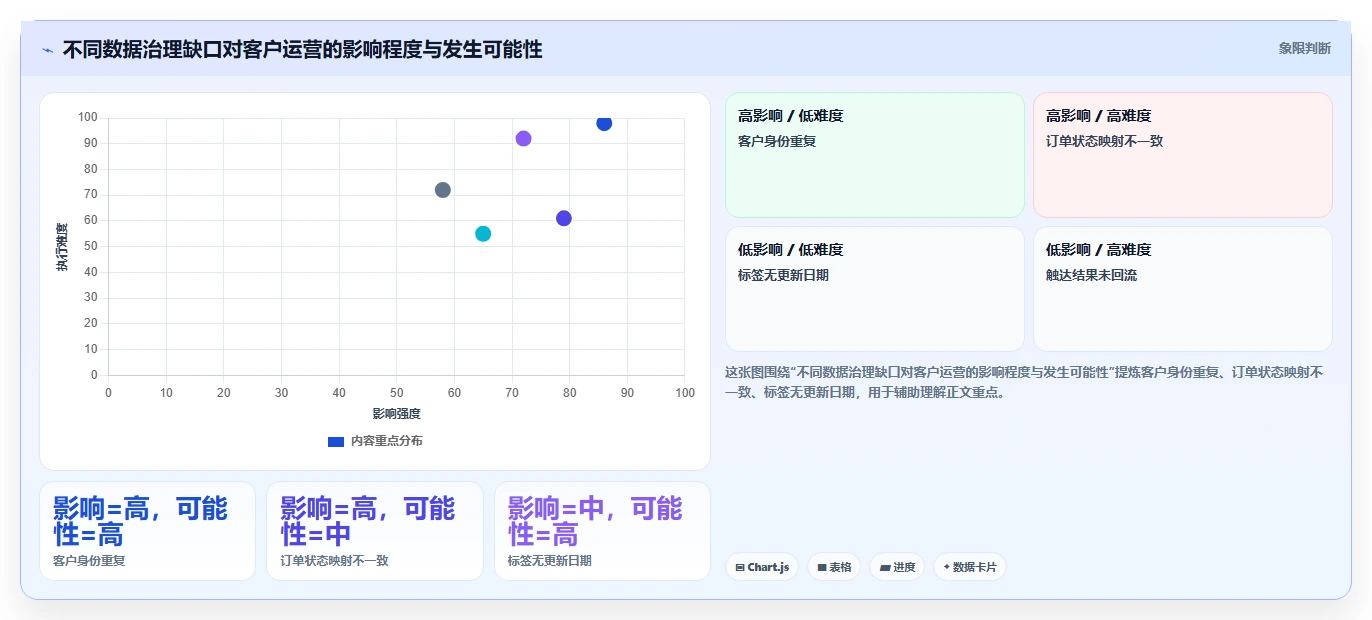The image size is (1372, 620).
Task: Open the 低影响 / 低难度 quadrant card
Action: pyautogui.click(x=875, y=289)
